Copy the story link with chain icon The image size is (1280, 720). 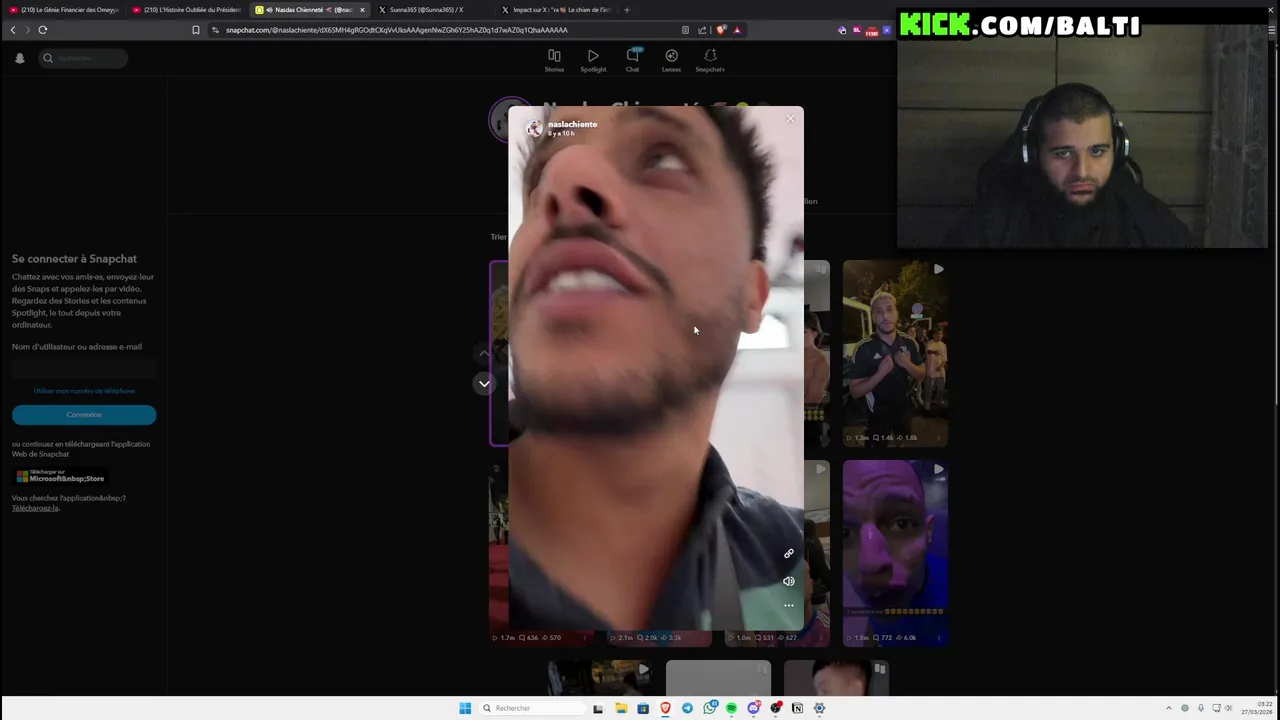pyautogui.click(x=788, y=553)
